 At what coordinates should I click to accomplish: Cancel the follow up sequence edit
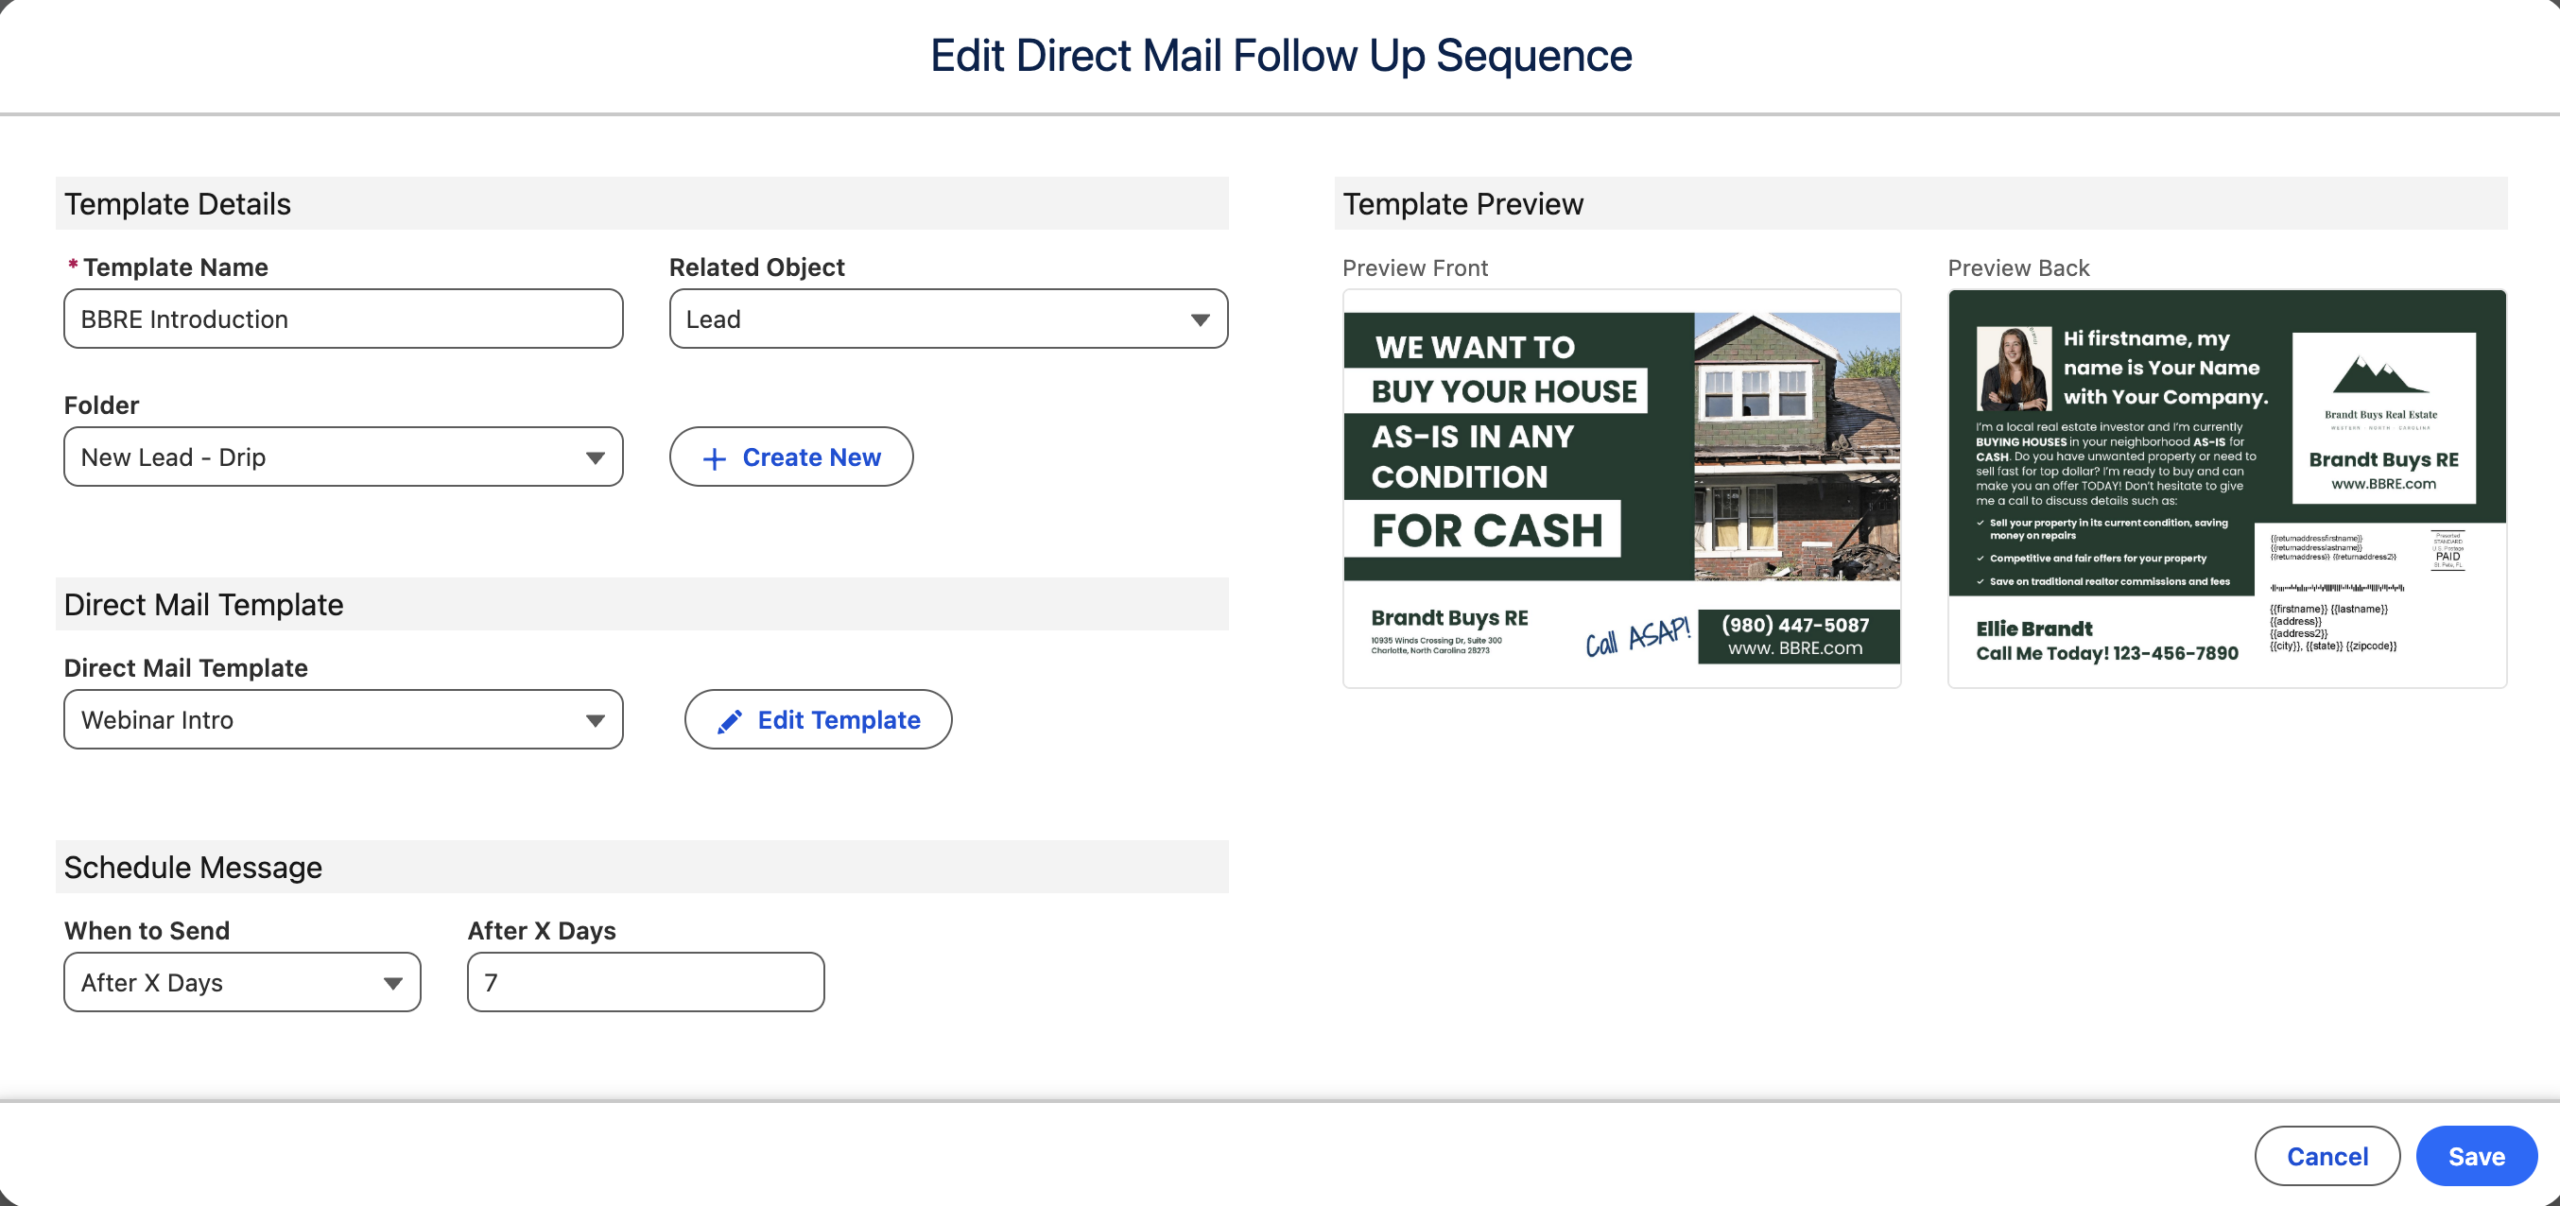(2327, 1157)
